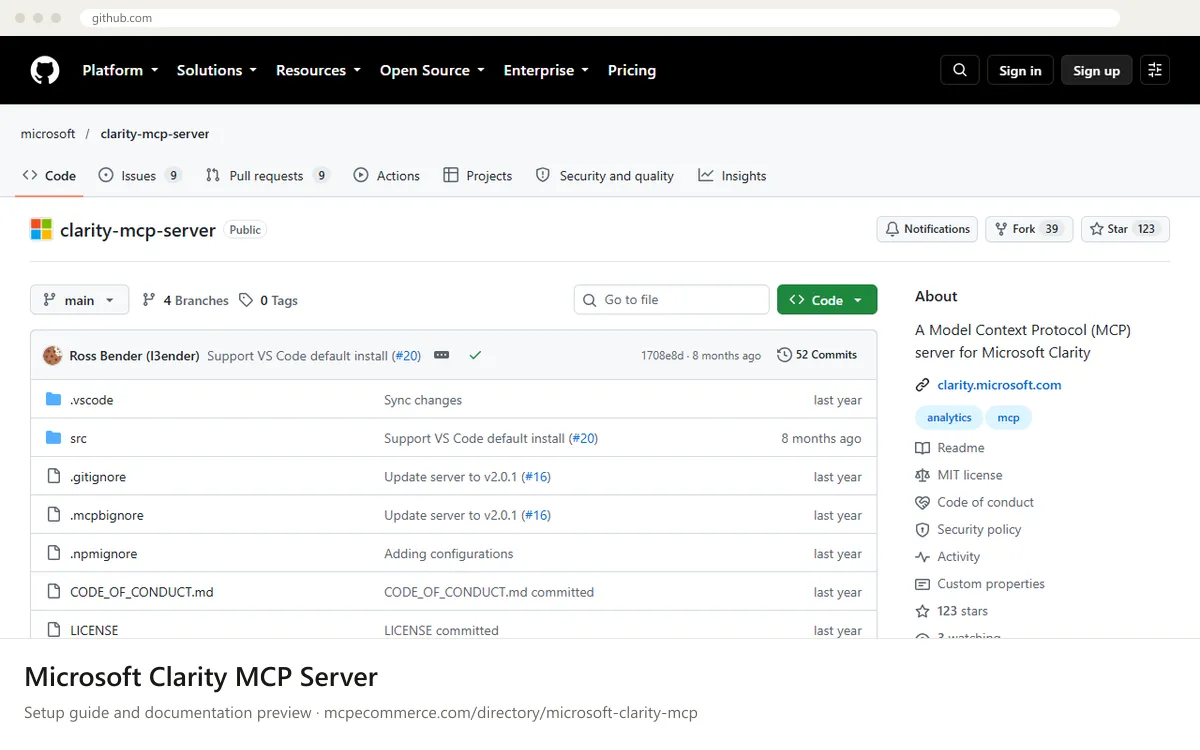Click the LICENSE file icon
The width and height of the screenshot is (1200, 750).
point(54,630)
